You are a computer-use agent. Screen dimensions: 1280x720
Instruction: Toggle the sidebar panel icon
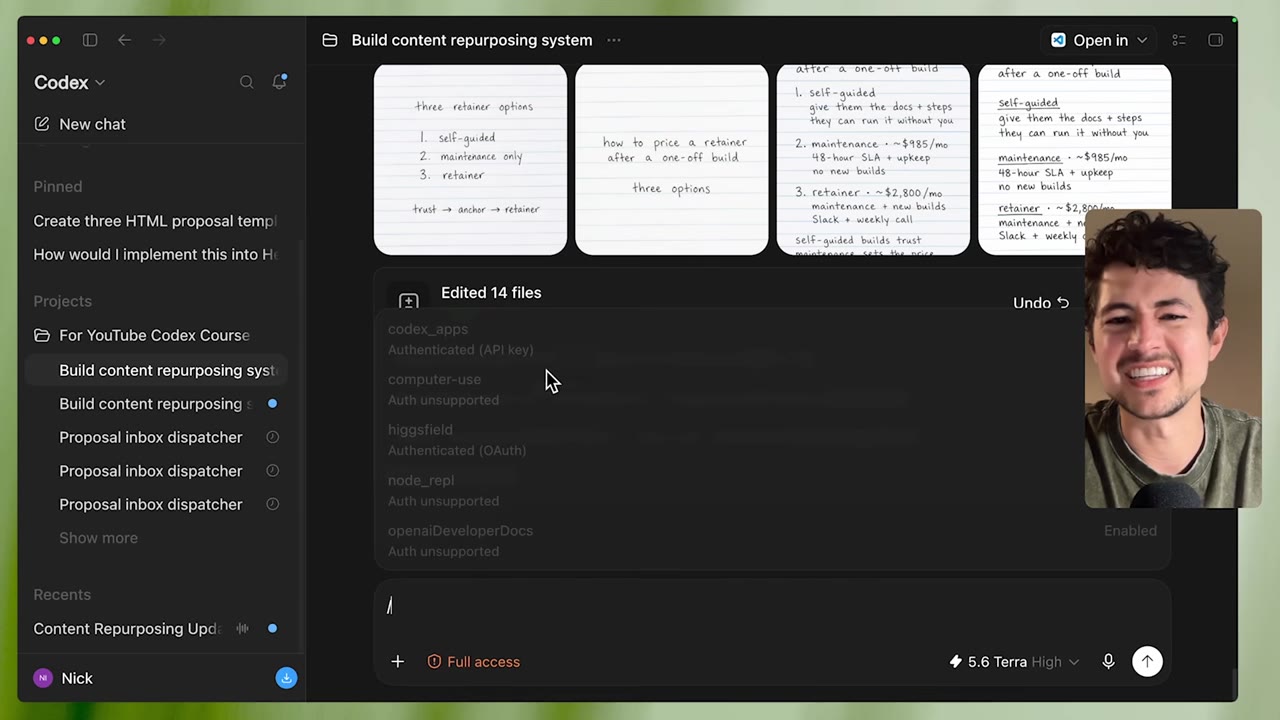click(90, 40)
